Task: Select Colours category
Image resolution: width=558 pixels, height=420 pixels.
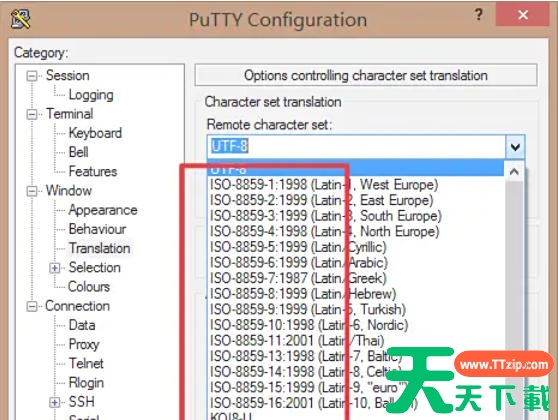Action: (x=89, y=287)
